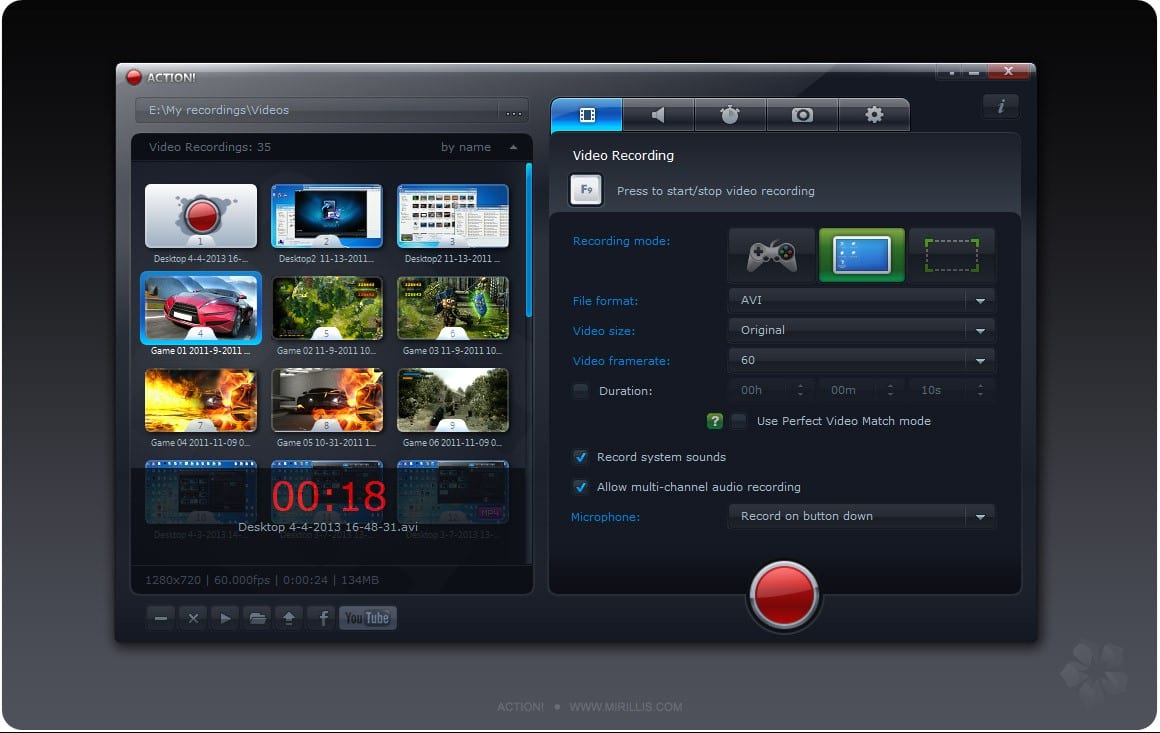
Task: Open the File format AVI dropdown
Action: (861, 300)
